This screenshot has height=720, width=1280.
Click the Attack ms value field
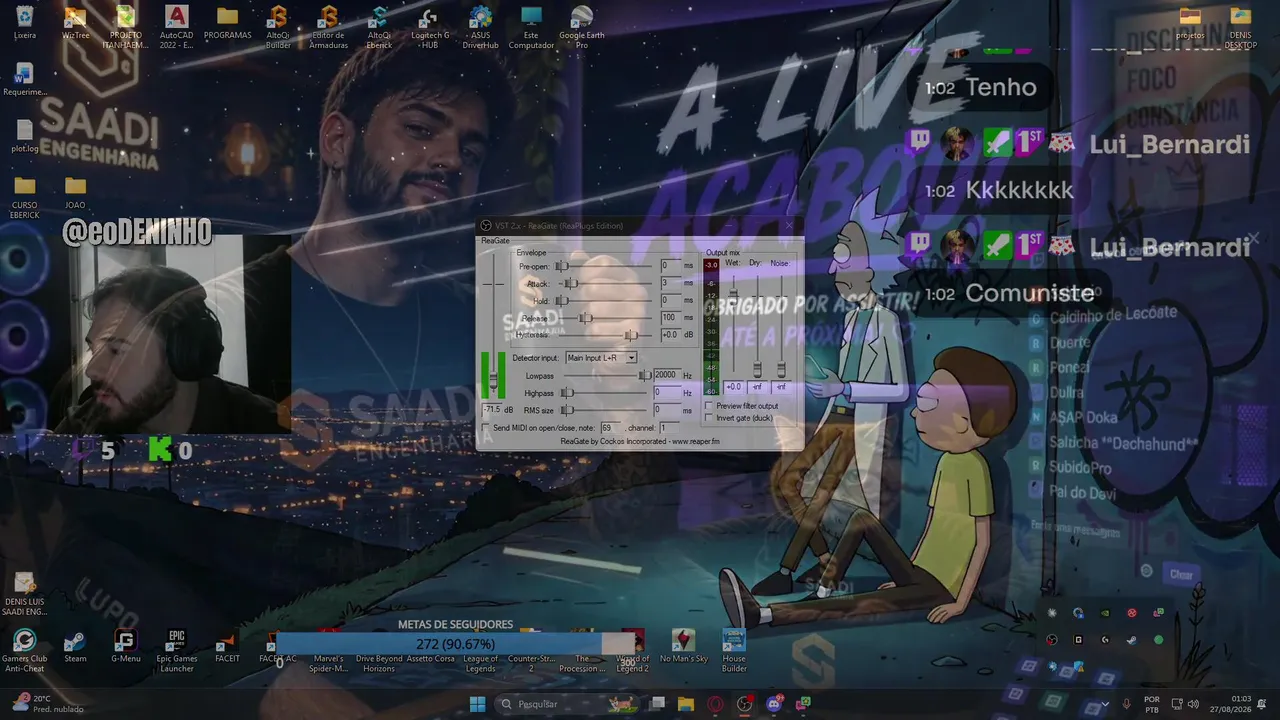[x=670, y=283]
